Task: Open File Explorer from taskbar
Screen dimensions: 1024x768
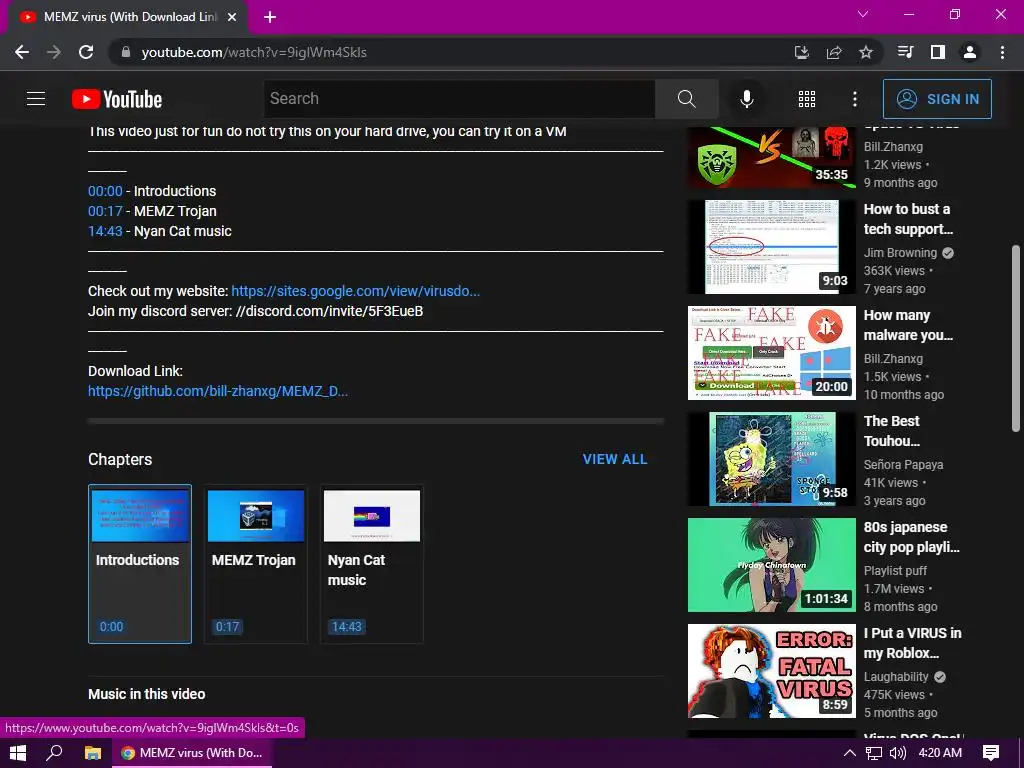Action: (93, 753)
